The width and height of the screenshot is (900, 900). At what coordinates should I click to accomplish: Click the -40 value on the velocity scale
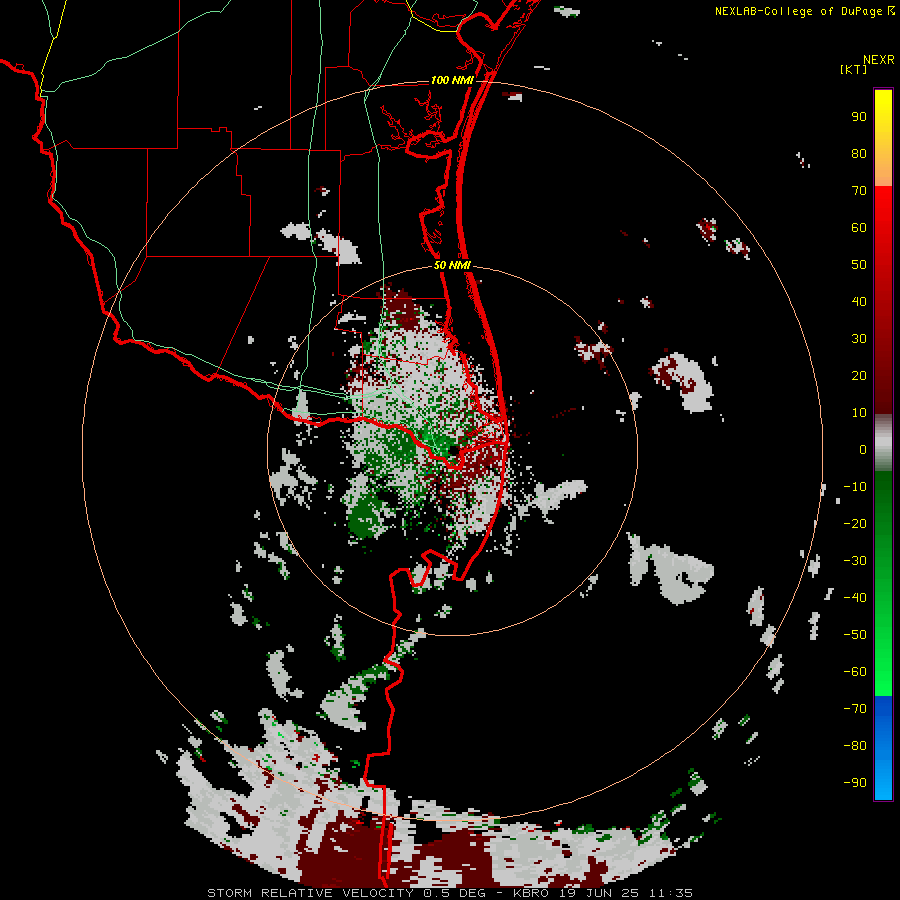(x=855, y=598)
